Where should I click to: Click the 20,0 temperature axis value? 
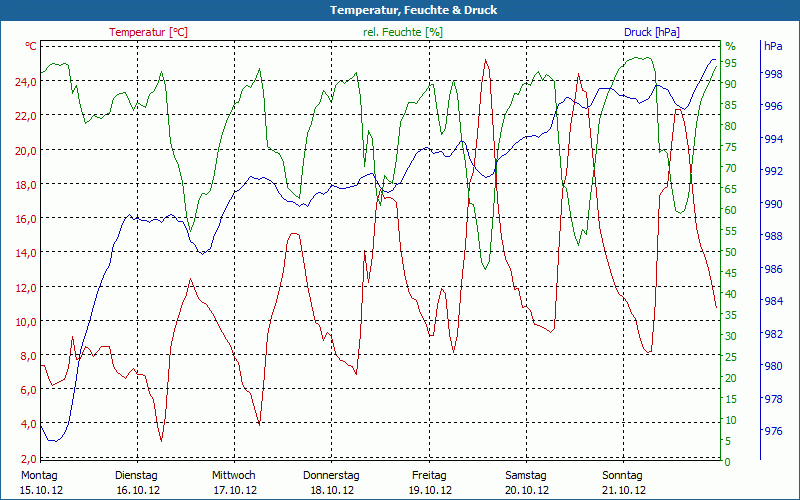(27, 151)
